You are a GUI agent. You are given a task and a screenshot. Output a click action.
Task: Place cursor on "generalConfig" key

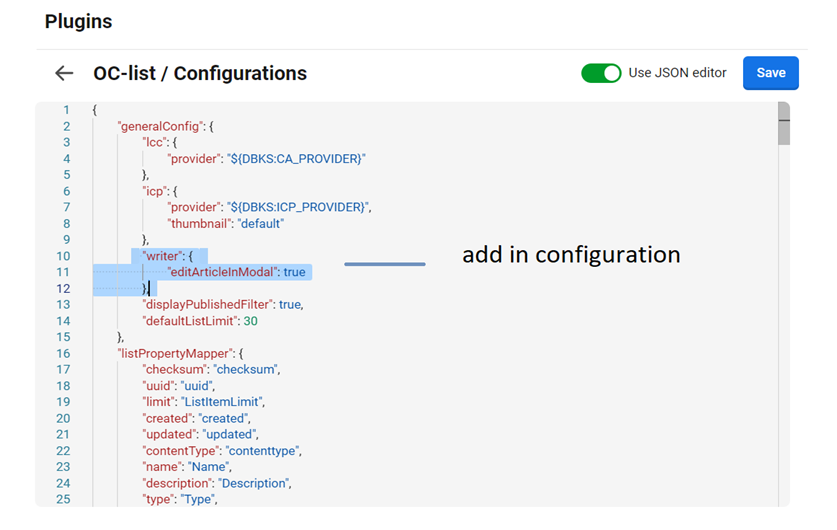[158, 127]
